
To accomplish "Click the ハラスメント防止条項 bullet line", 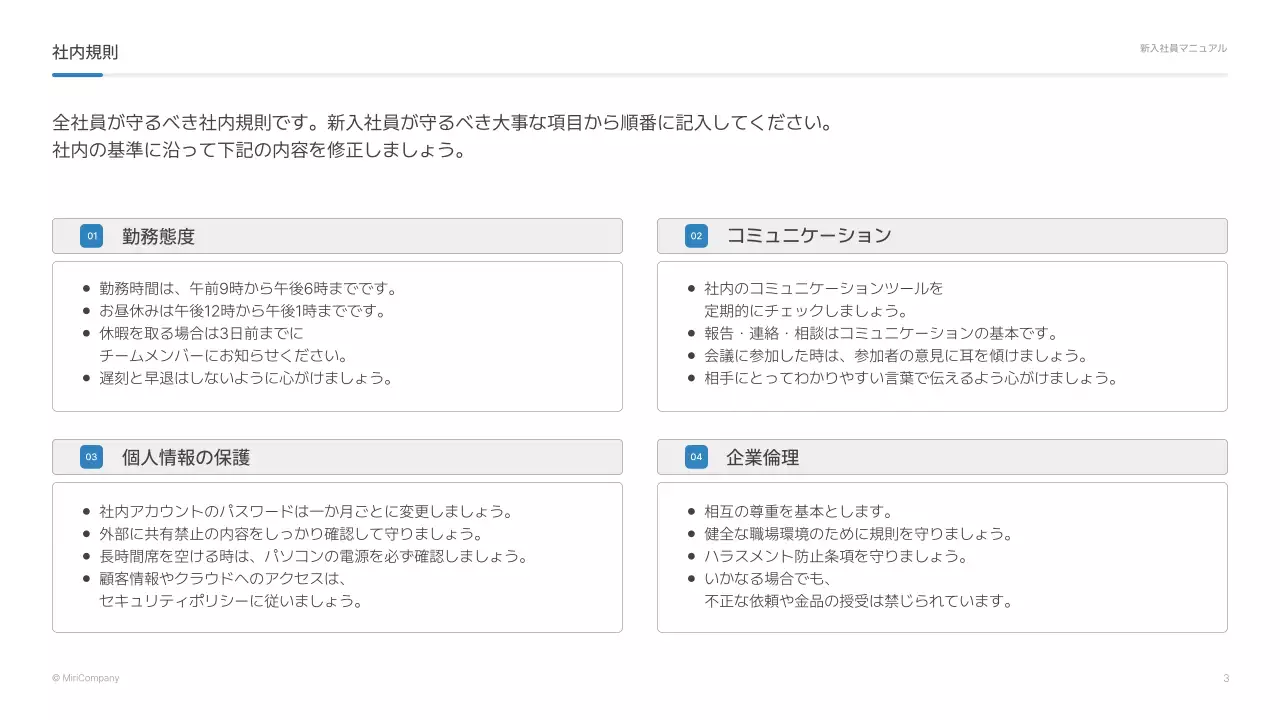I will point(835,557).
